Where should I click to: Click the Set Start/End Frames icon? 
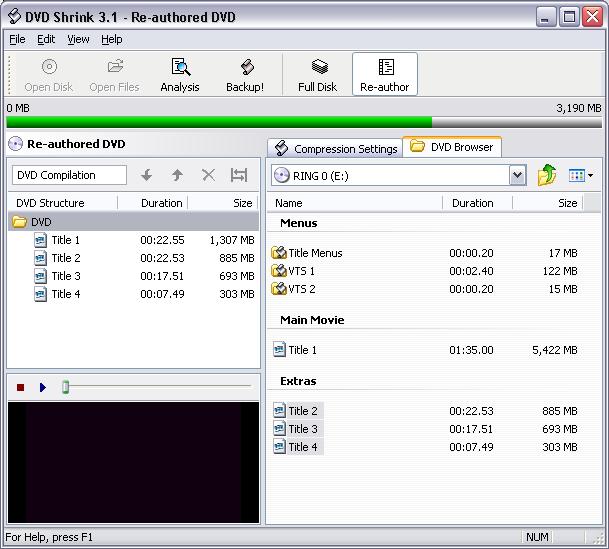[239, 175]
